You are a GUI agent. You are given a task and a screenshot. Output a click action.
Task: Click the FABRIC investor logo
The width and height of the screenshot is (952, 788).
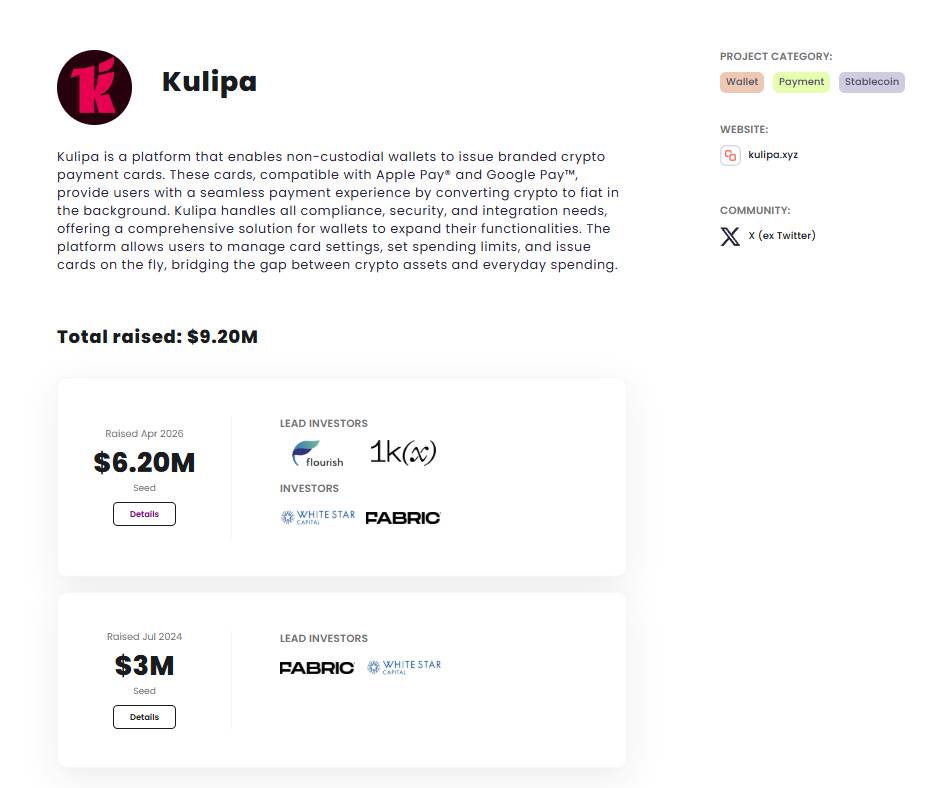point(402,517)
